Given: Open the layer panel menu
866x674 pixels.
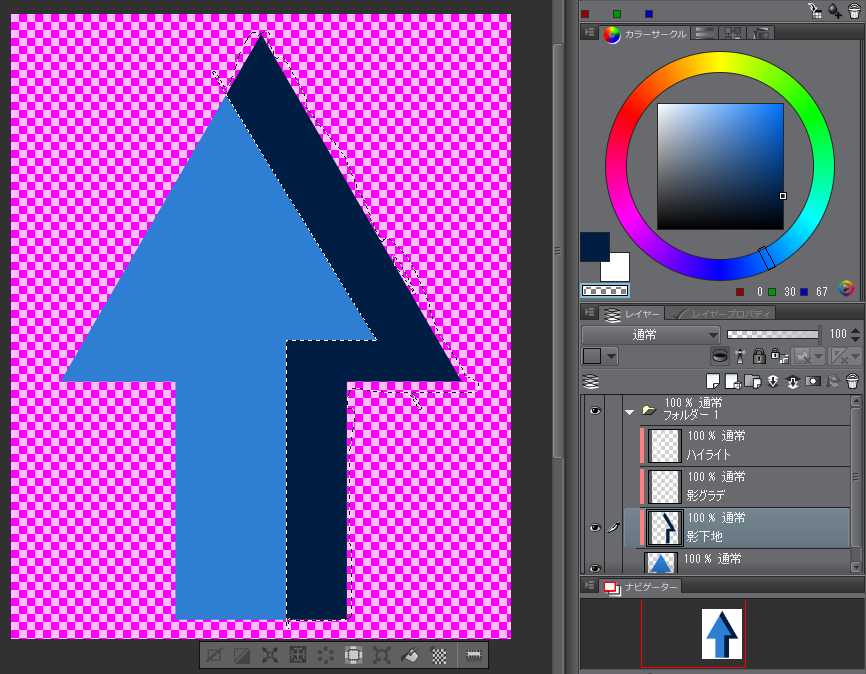Looking at the screenshot, I should tap(589, 313).
